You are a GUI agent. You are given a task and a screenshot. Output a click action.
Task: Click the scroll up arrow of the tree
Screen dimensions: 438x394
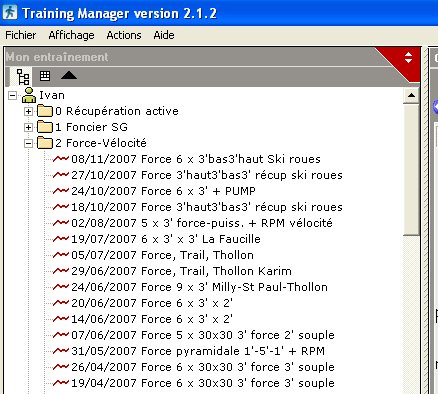[411, 96]
